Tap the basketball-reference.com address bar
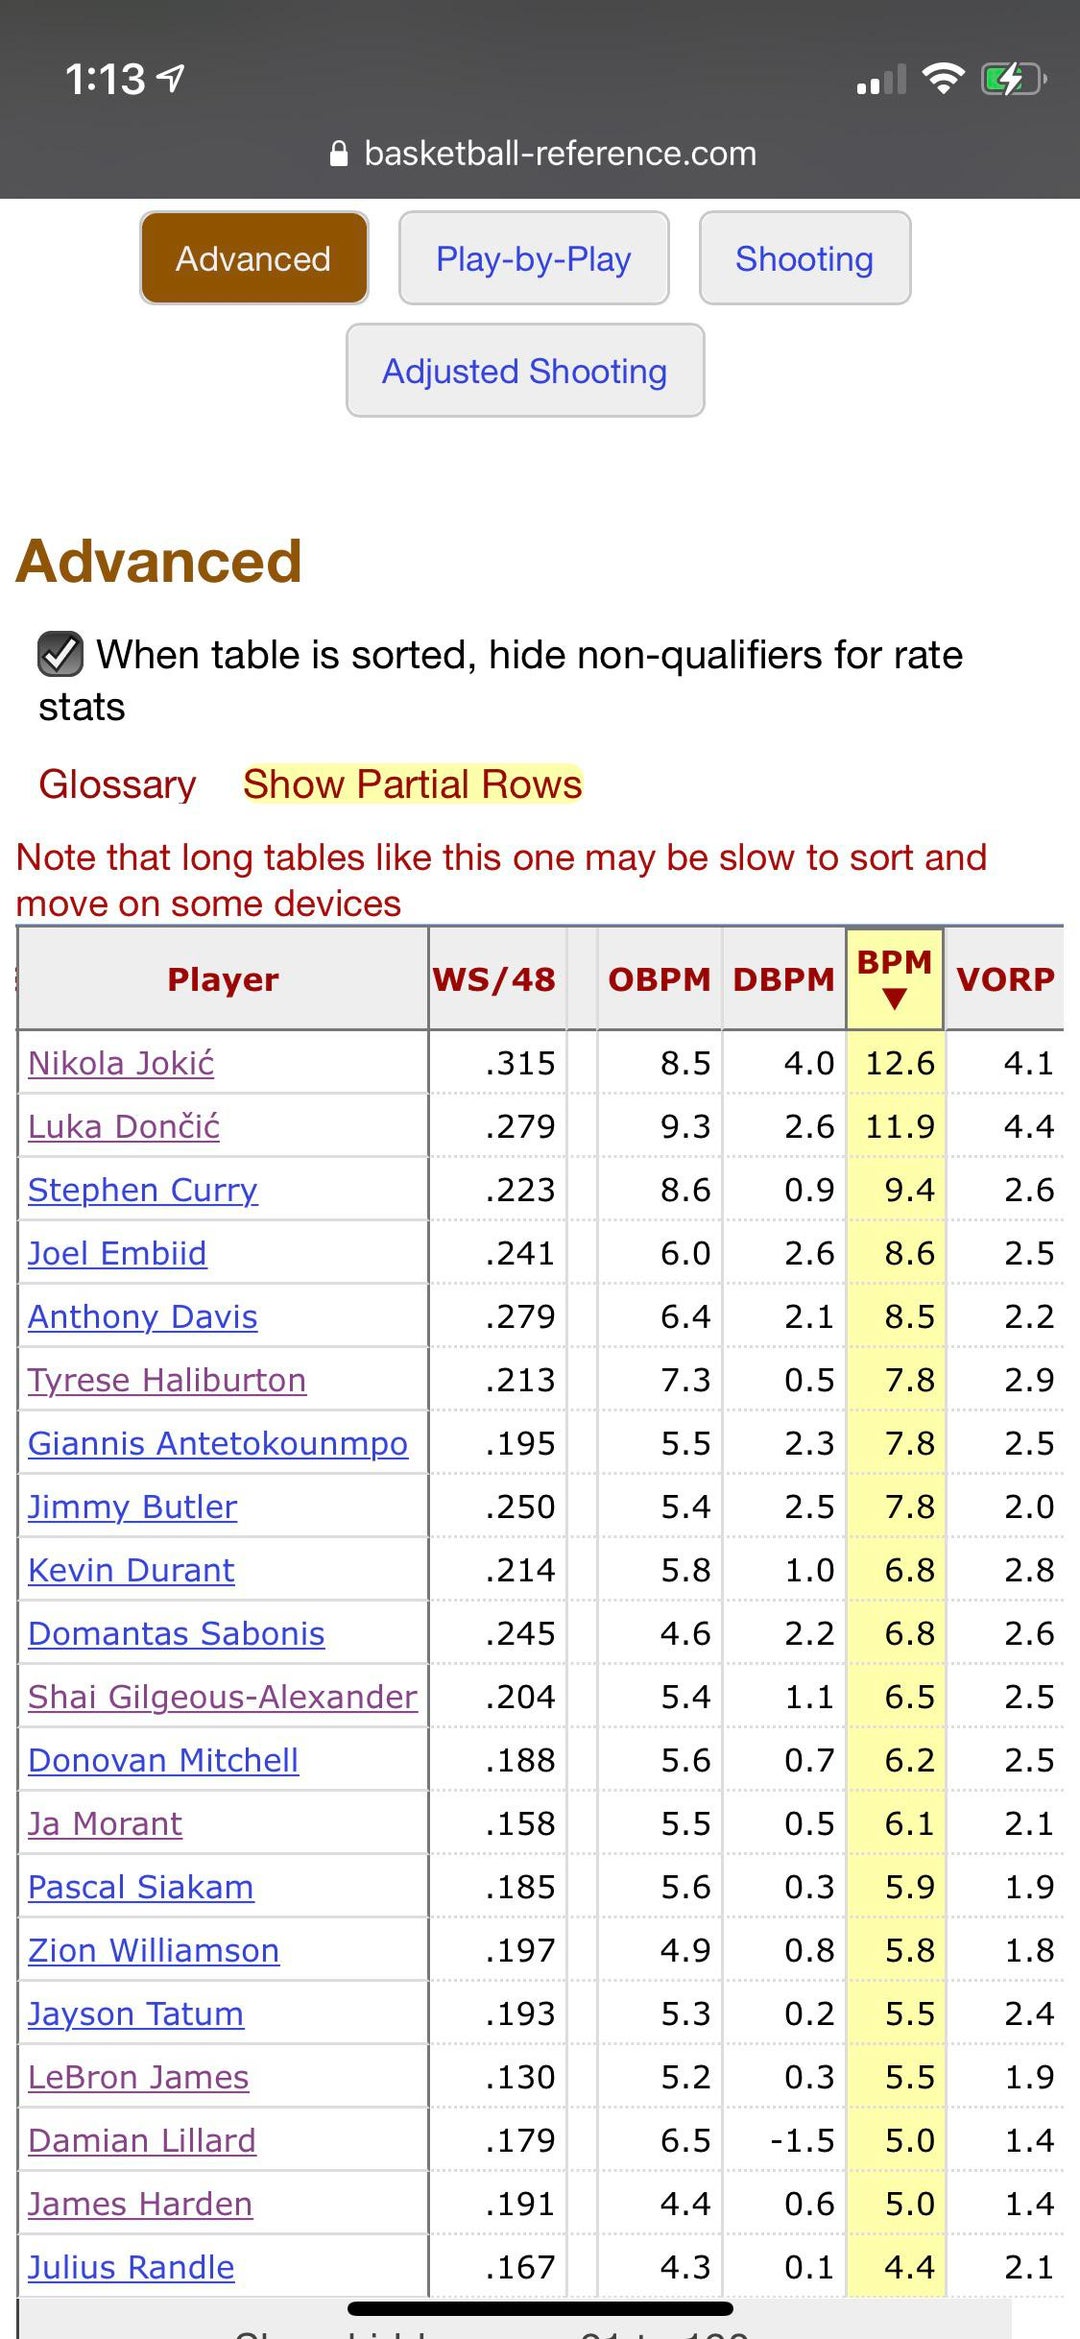This screenshot has height=2339, width=1080. click(560, 154)
